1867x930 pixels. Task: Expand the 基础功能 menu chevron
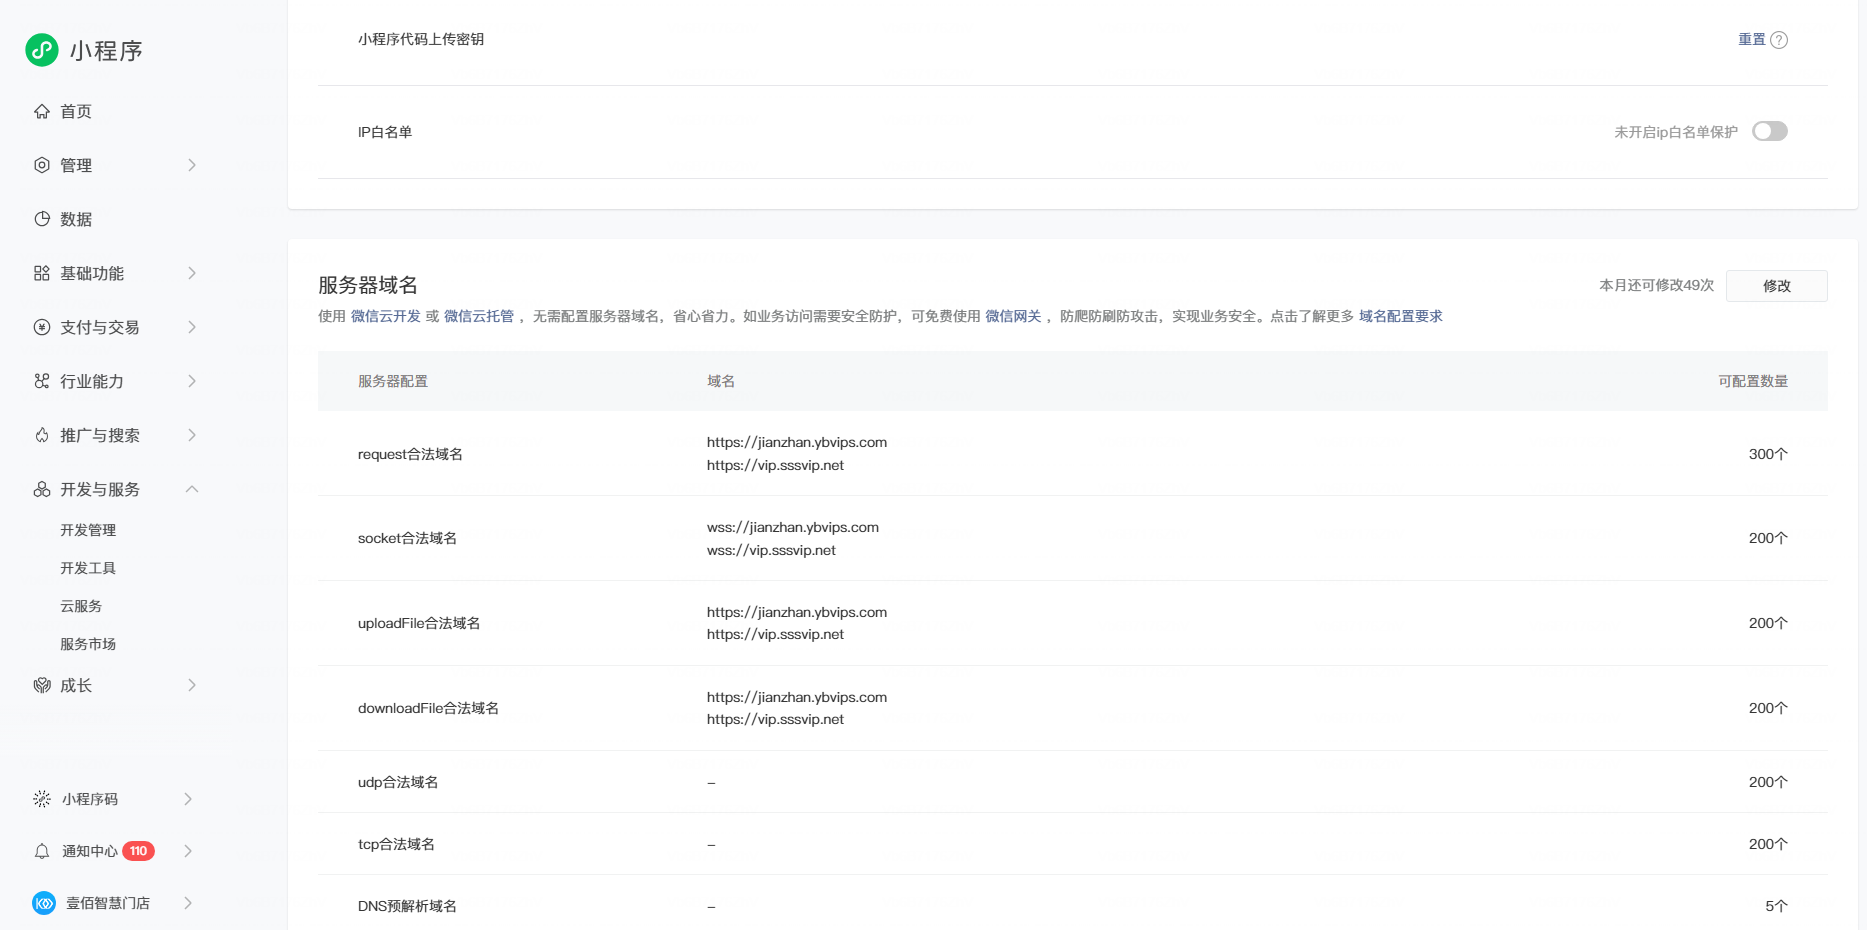[192, 273]
